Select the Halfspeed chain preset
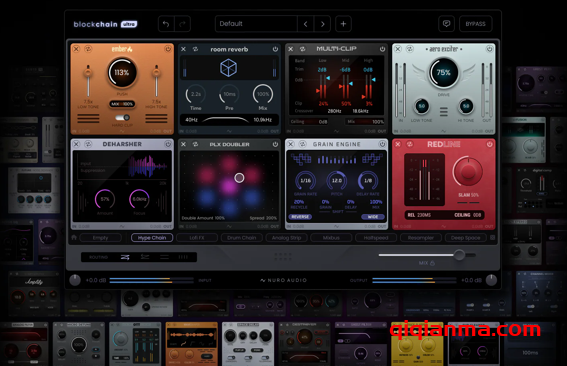Viewport: 567px width, 366px height. tap(376, 238)
